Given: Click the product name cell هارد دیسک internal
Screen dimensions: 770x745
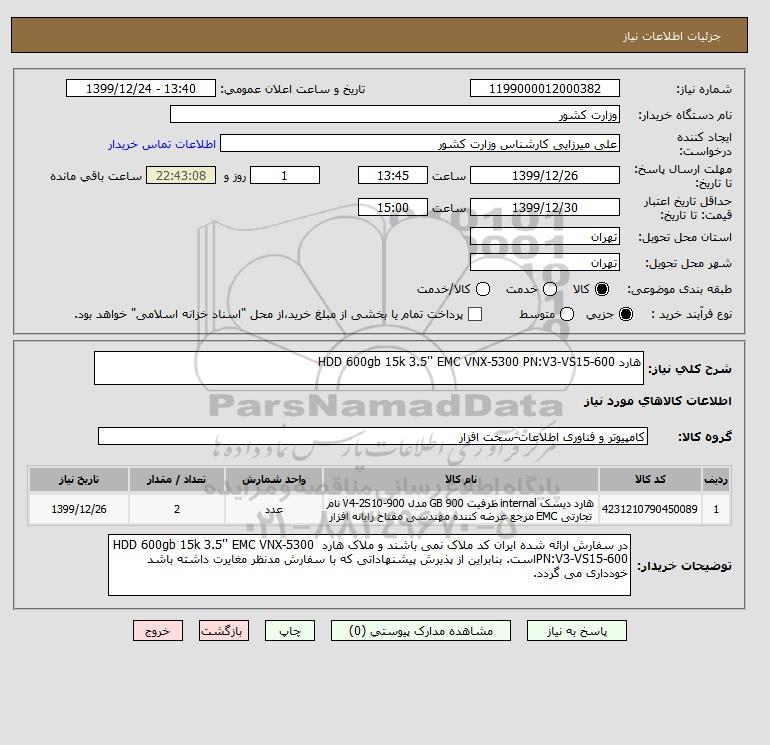Looking at the screenshot, I should (461, 509).
